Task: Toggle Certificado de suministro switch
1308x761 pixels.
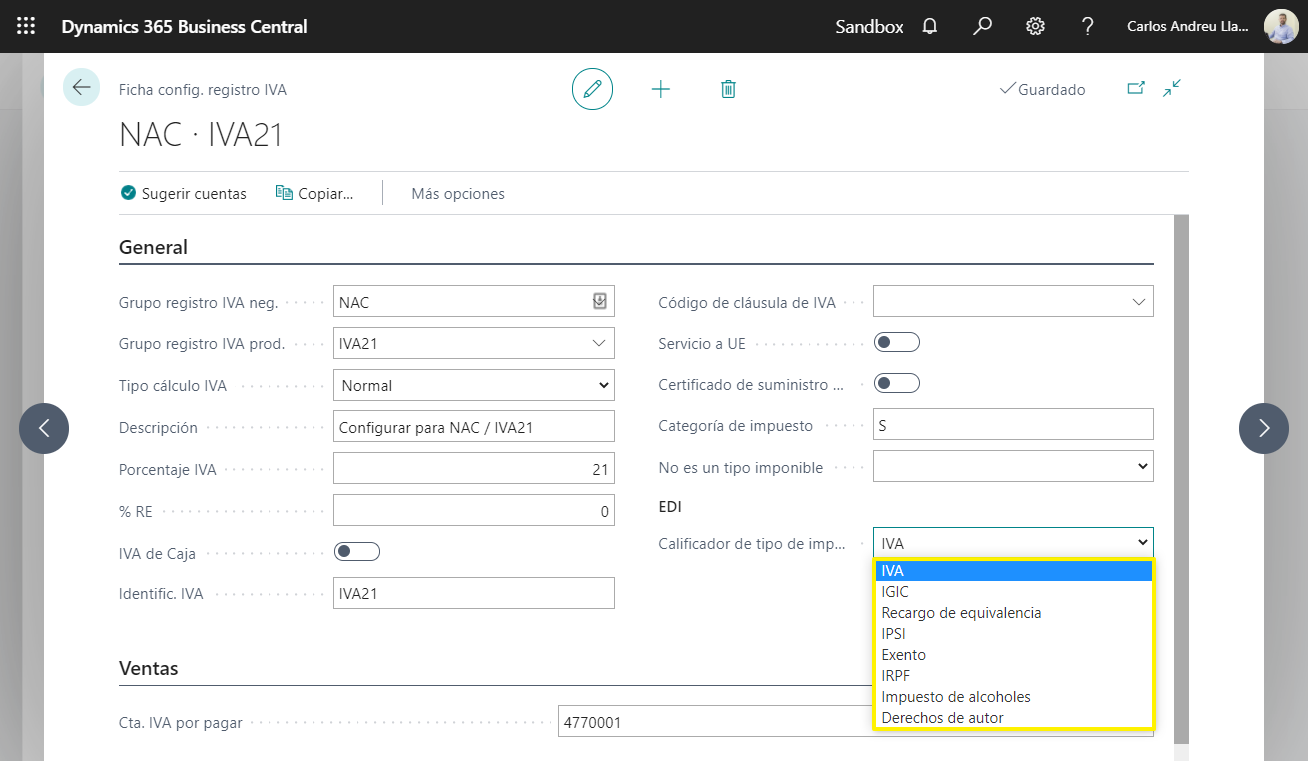Action: pos(897,383)
